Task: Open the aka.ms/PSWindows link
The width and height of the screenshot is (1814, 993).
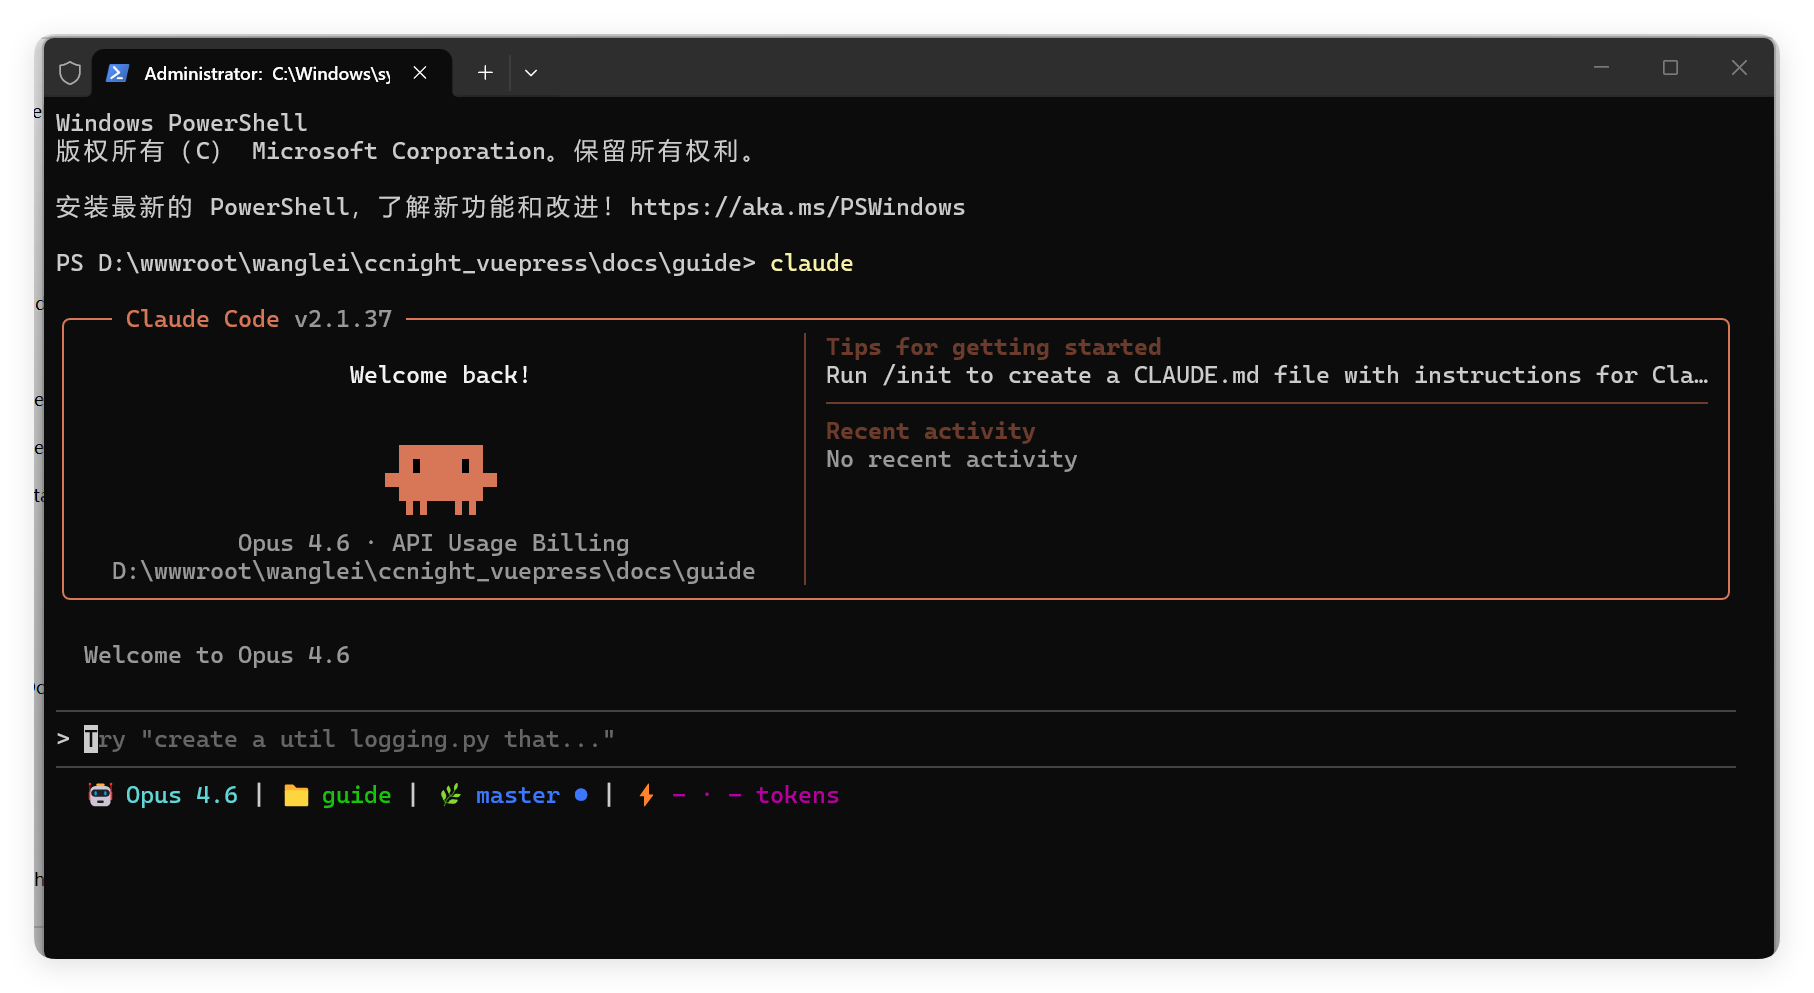Action: pyautogui.click(x=797, y=207)
